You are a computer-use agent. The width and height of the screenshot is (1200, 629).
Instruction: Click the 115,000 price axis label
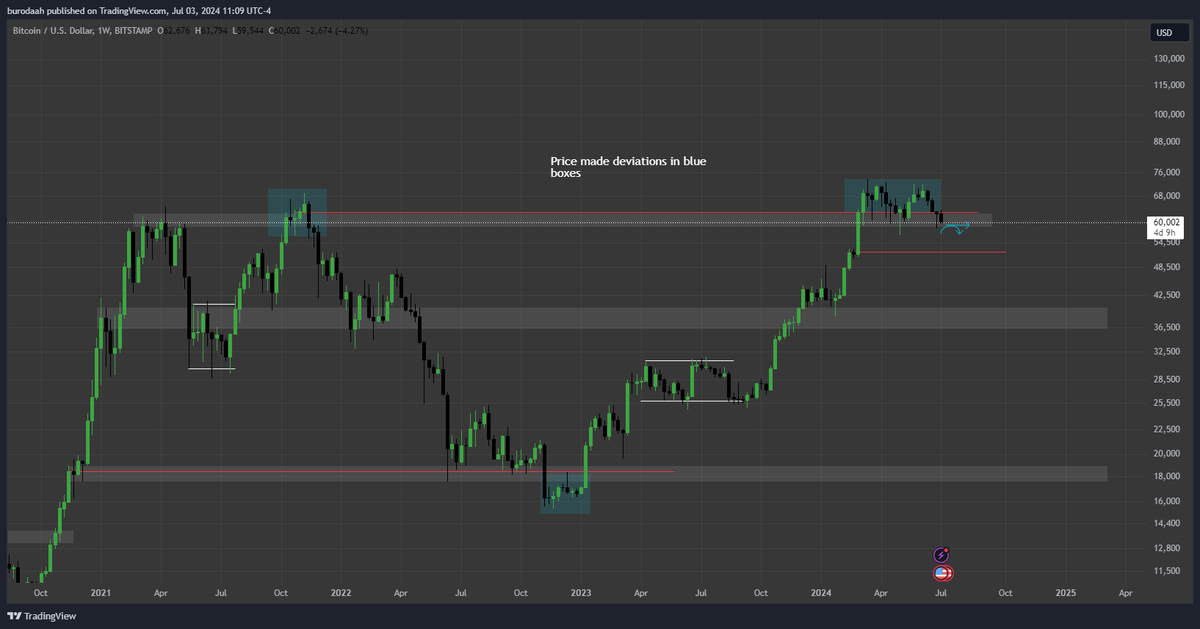1168,86
